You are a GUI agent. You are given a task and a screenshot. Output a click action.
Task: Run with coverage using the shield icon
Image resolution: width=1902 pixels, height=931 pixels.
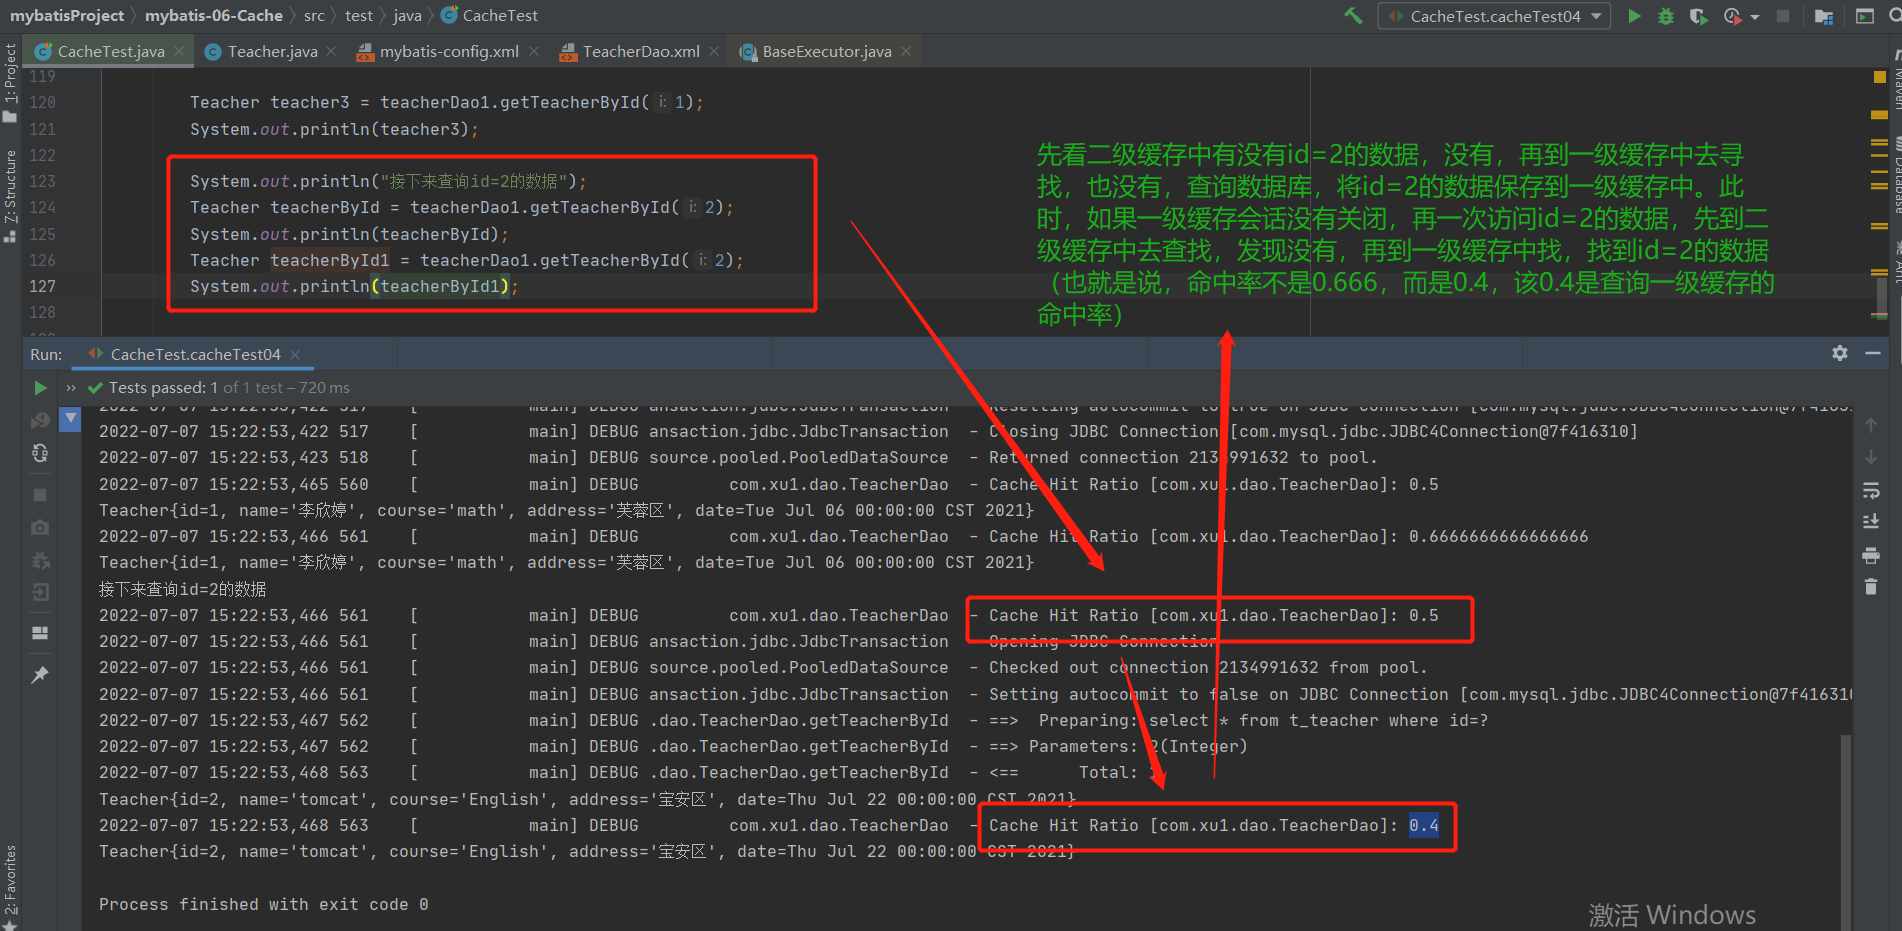[1698, 16]
